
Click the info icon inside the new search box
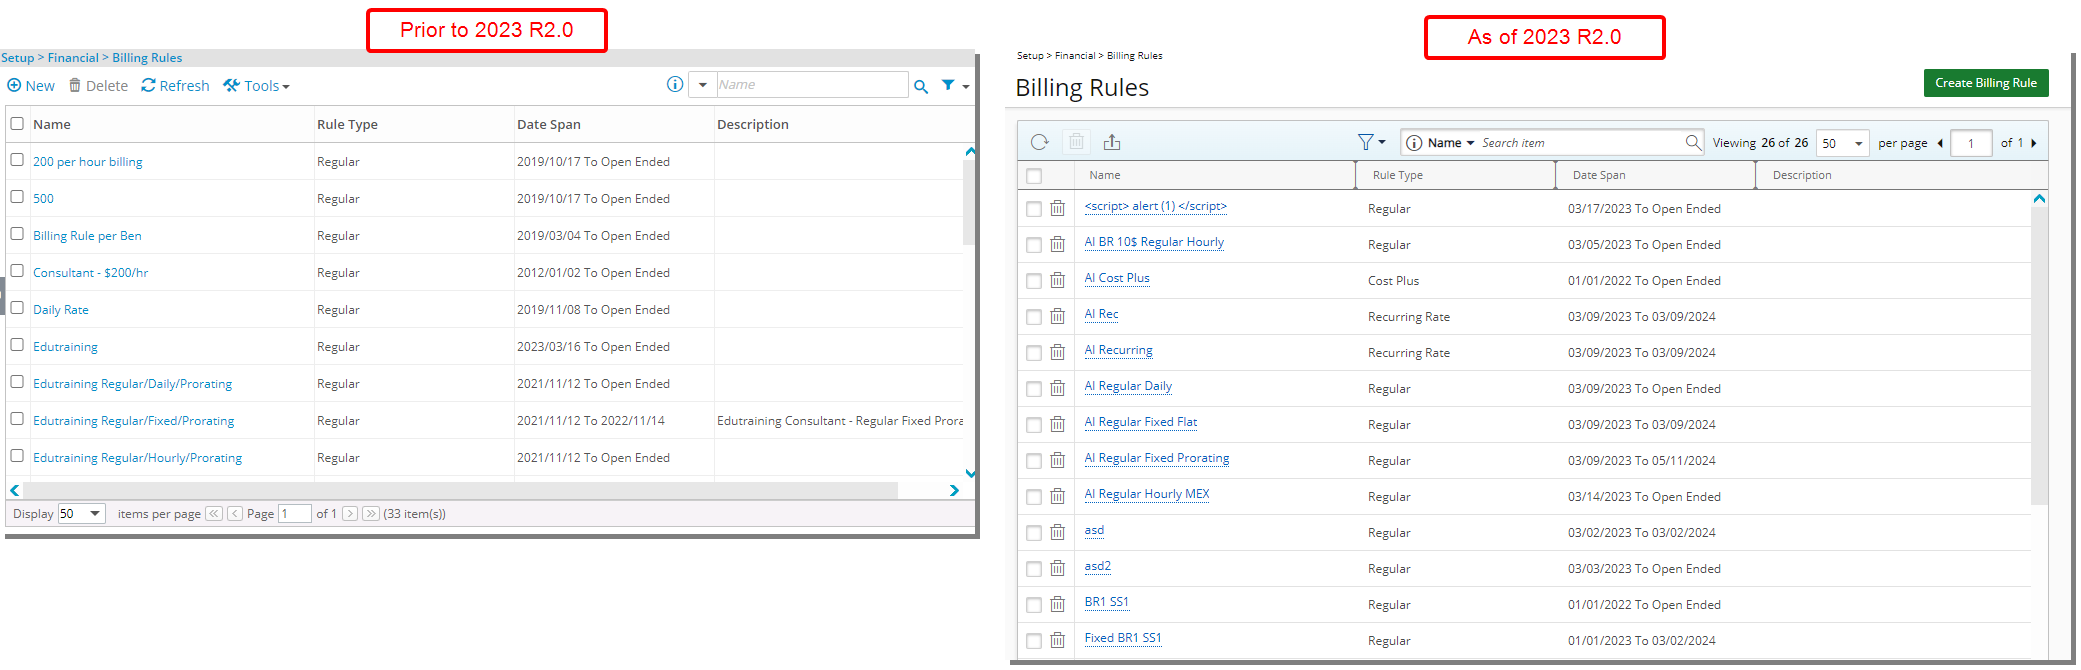click(1414, 143)
